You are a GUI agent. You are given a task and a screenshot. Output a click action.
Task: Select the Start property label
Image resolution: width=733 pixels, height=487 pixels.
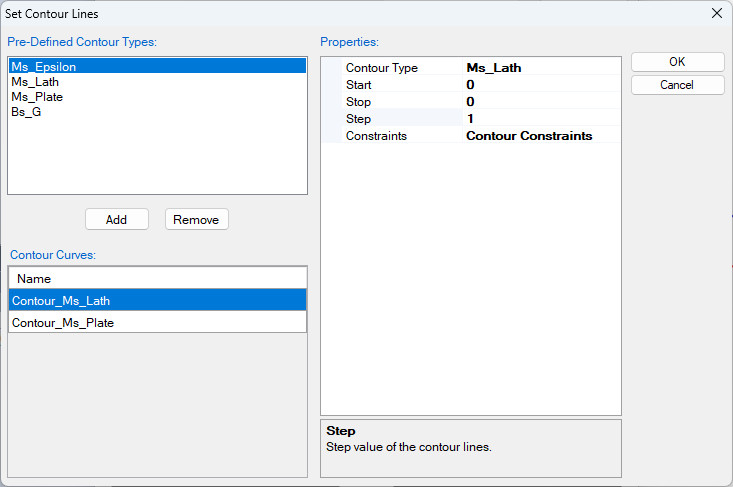coord(359,85)
